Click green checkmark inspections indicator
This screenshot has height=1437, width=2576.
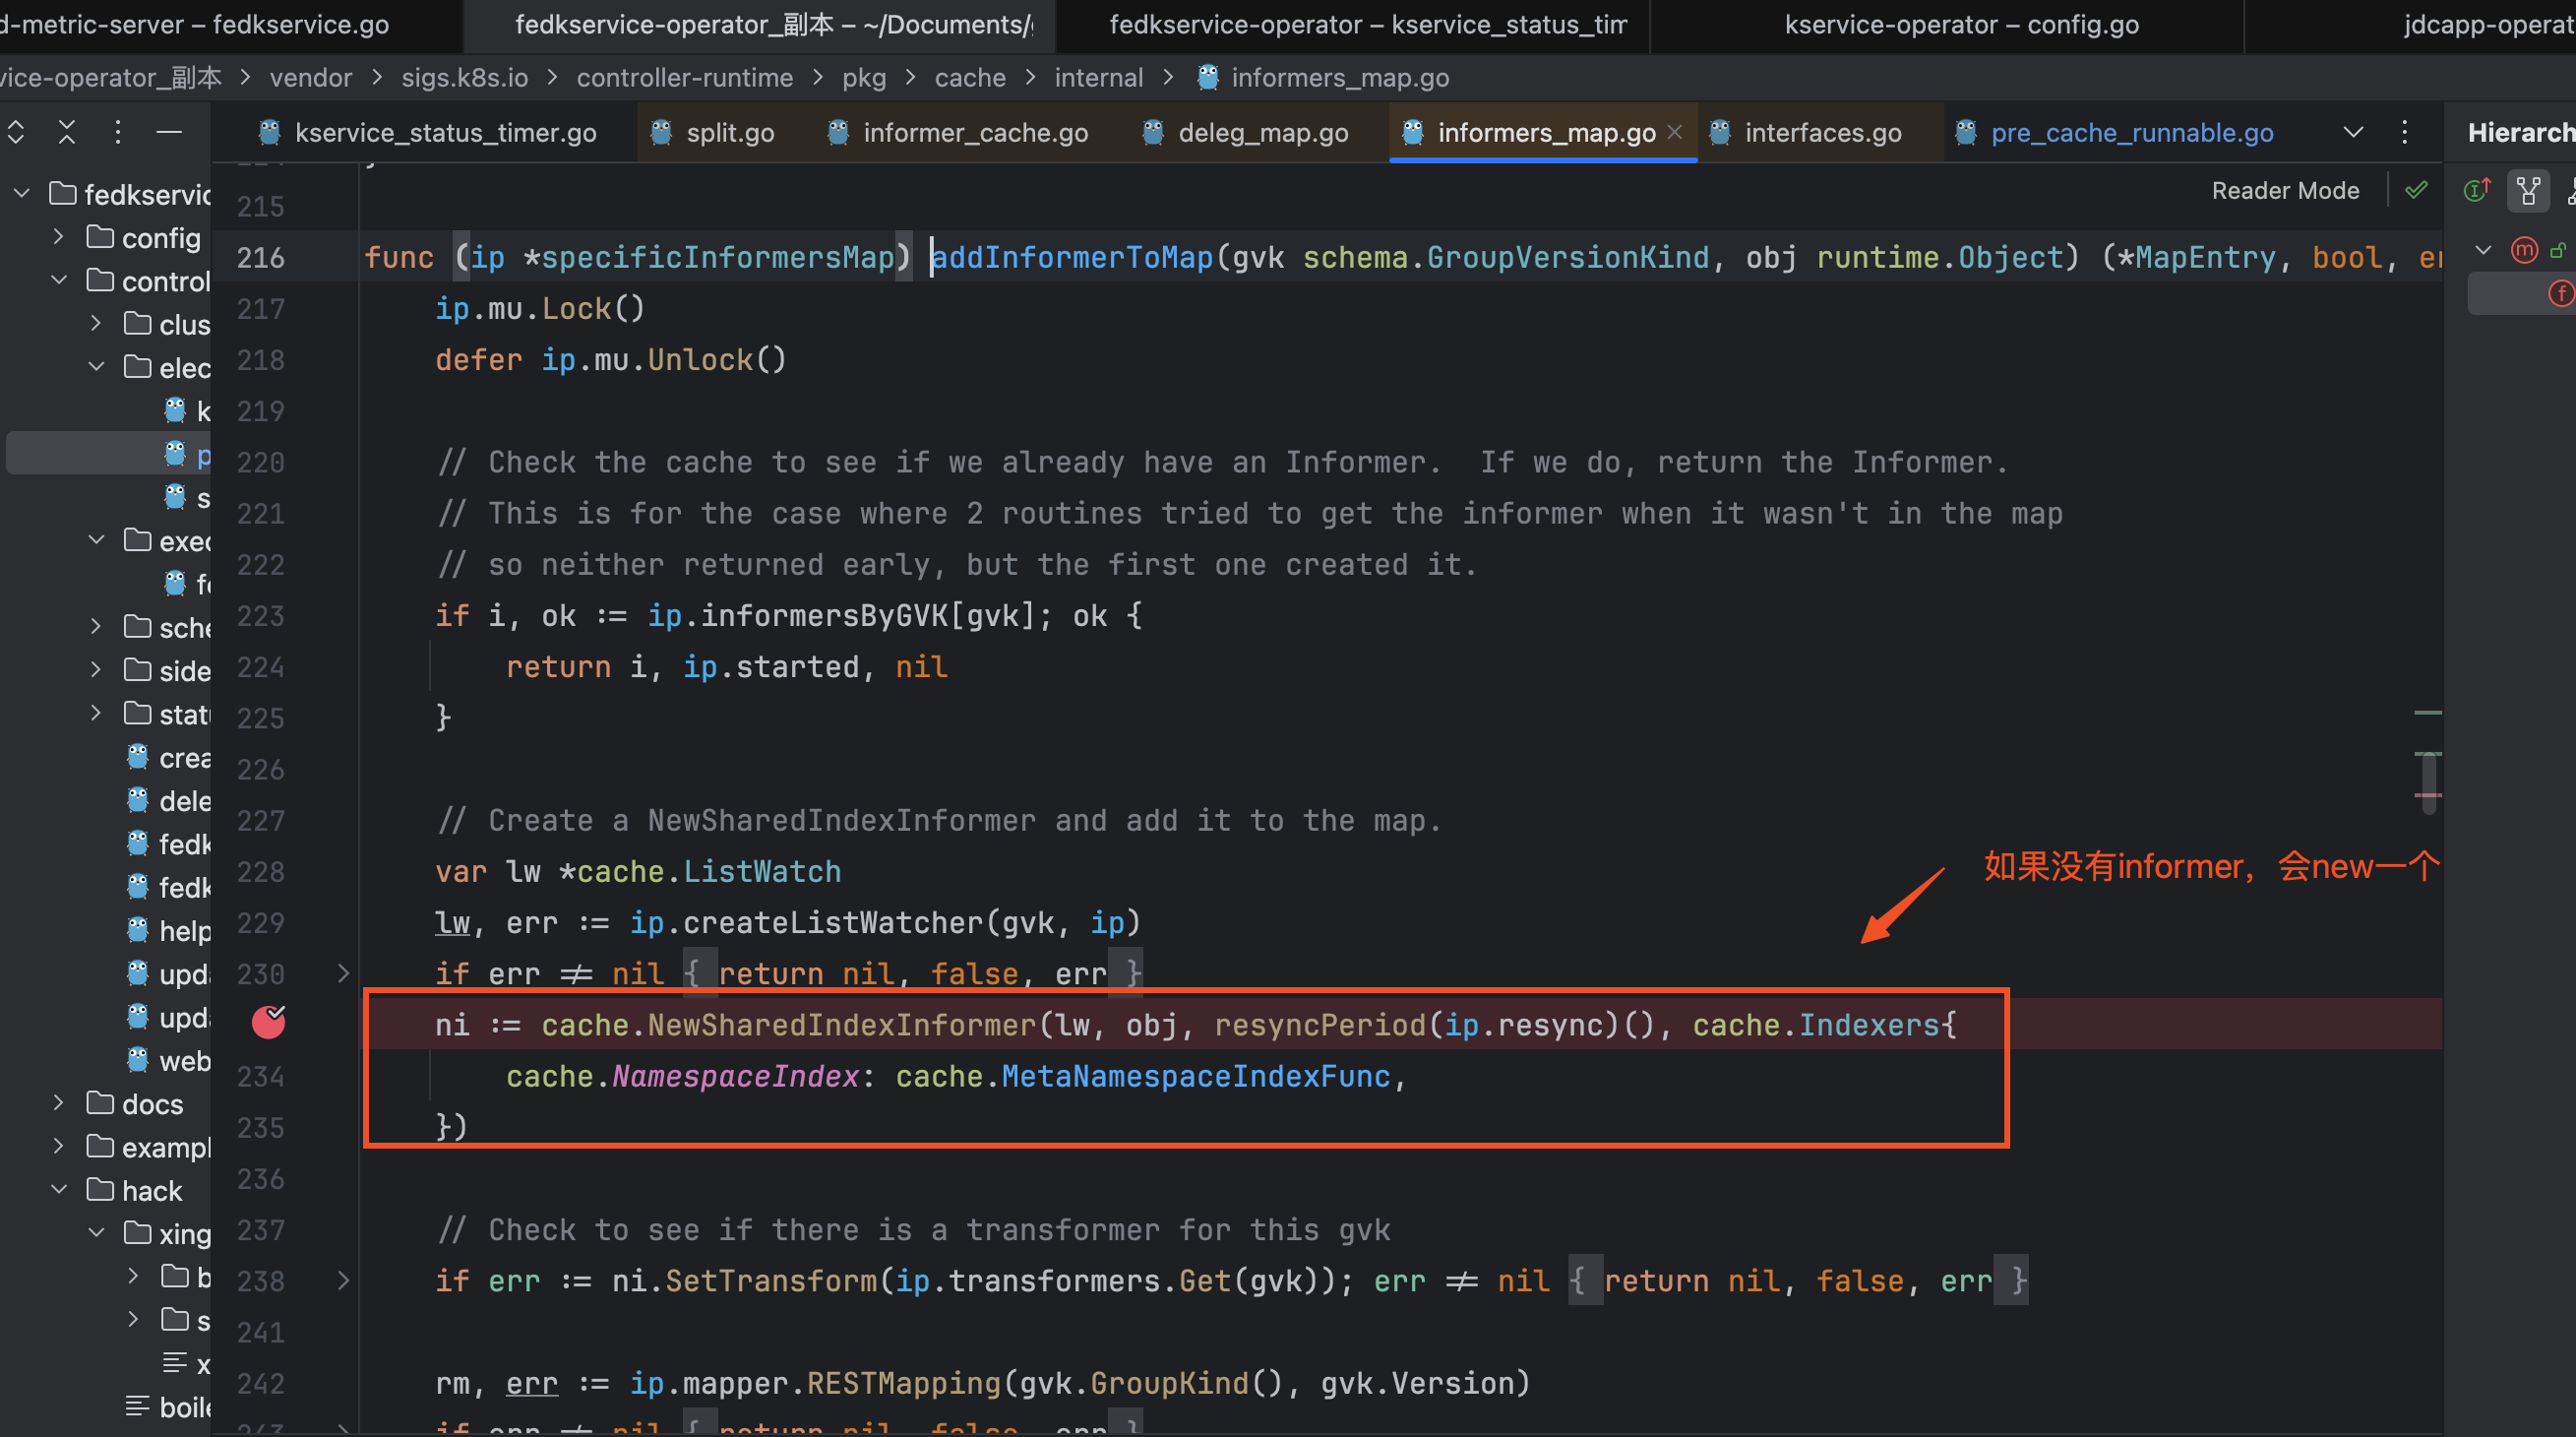2416,190
